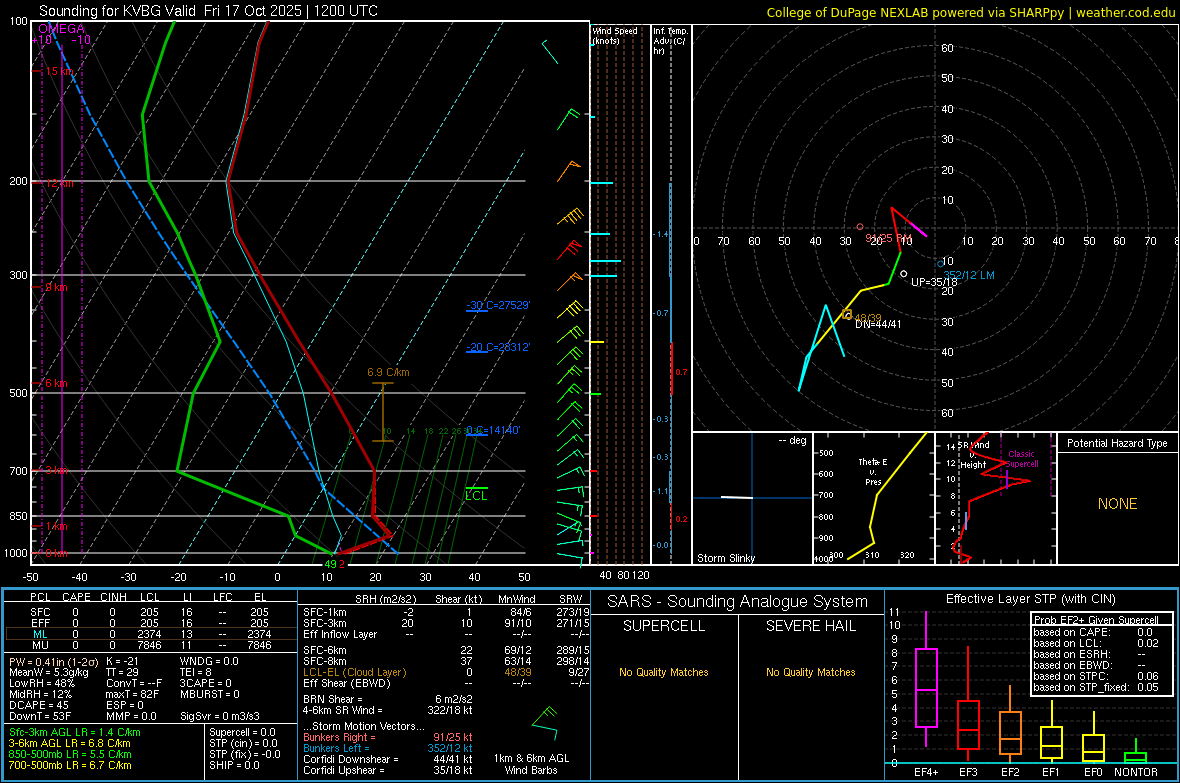Click the green 'LCL' marker on skew-T
Image resolution: width=1180 pixels, height=783 pixels.
pyautogui.click(x=476, y=495)
